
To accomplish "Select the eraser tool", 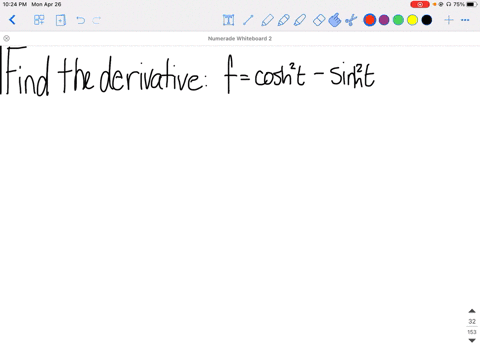I will coord(319,20).
